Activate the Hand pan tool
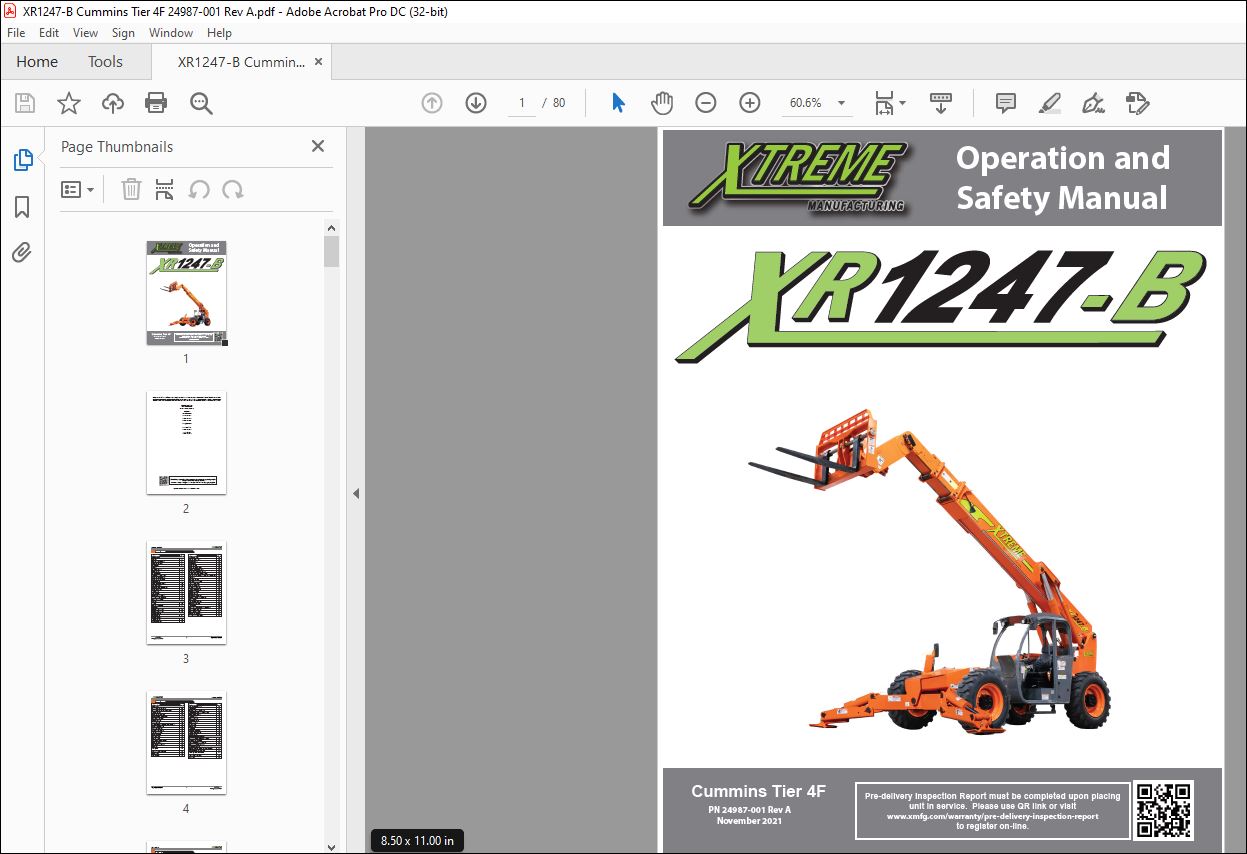Viewport: 1247px width, 854px height. [x=662, y=103]
